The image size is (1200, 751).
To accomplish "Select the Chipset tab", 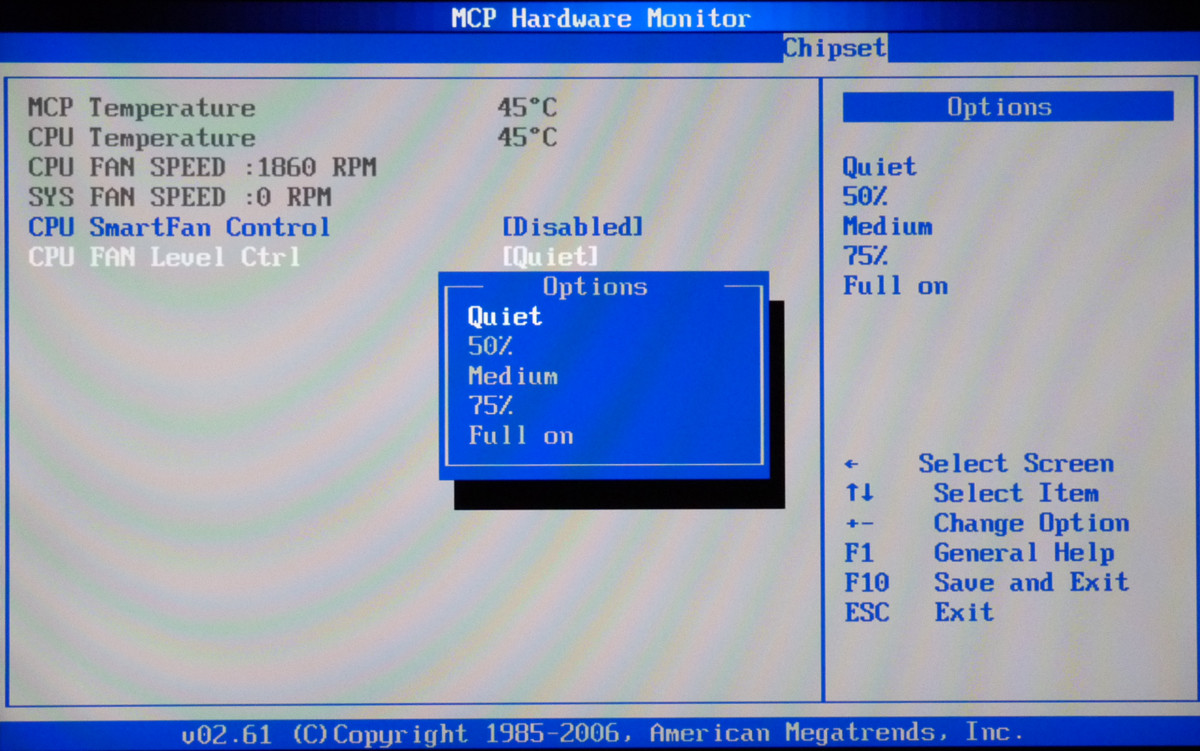I will coord(834,48).
